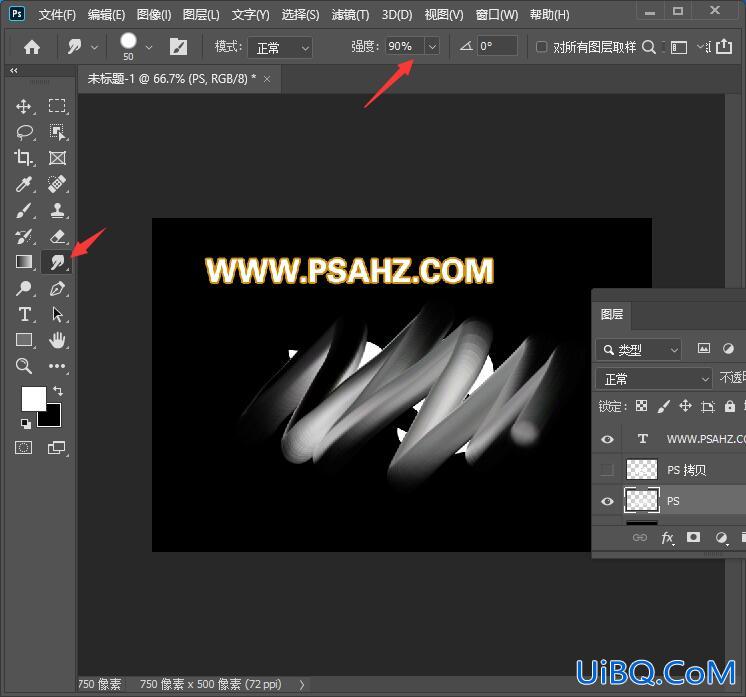Viewport: 746px width, 697px height.
Task: Toggle lock all padlock icon
Action: (729, 406)
